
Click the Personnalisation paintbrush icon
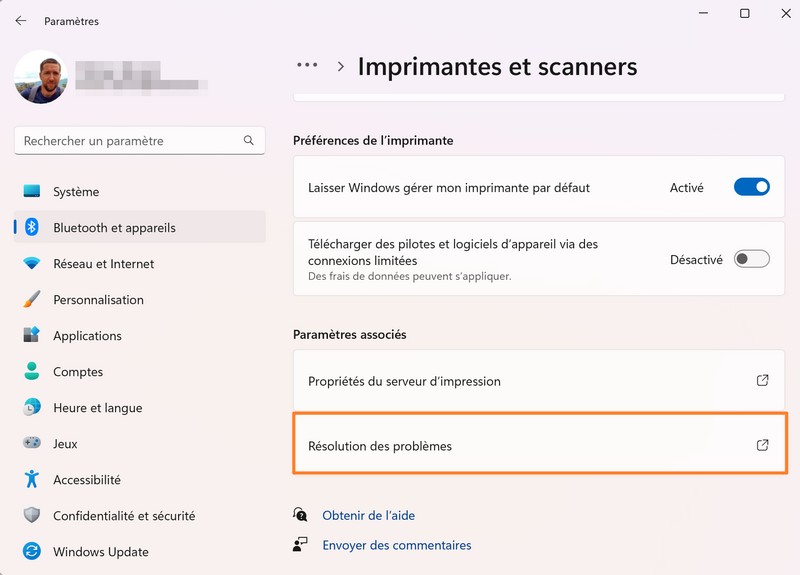point(32,299)
